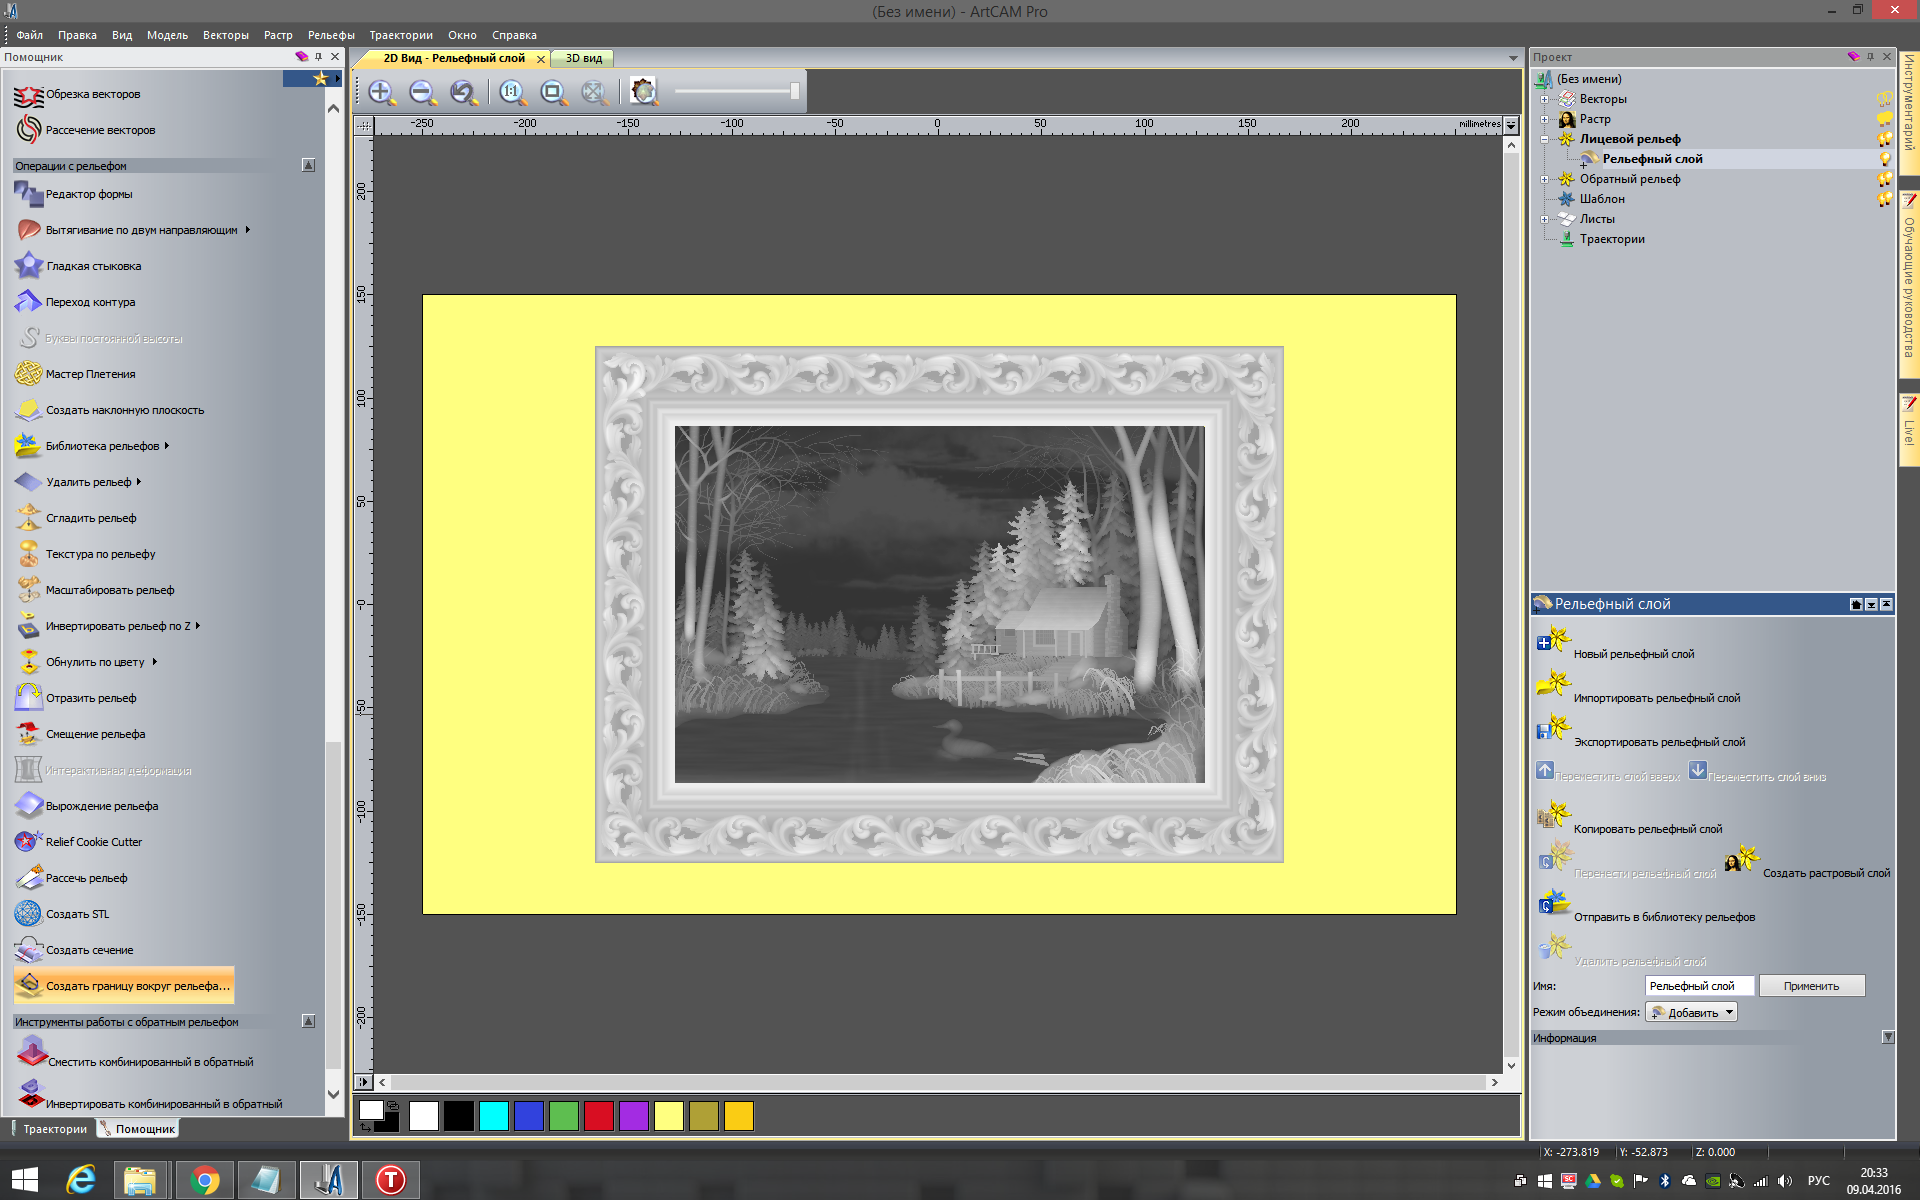Collapse the Операции с рельефом section

pos(308,165)
